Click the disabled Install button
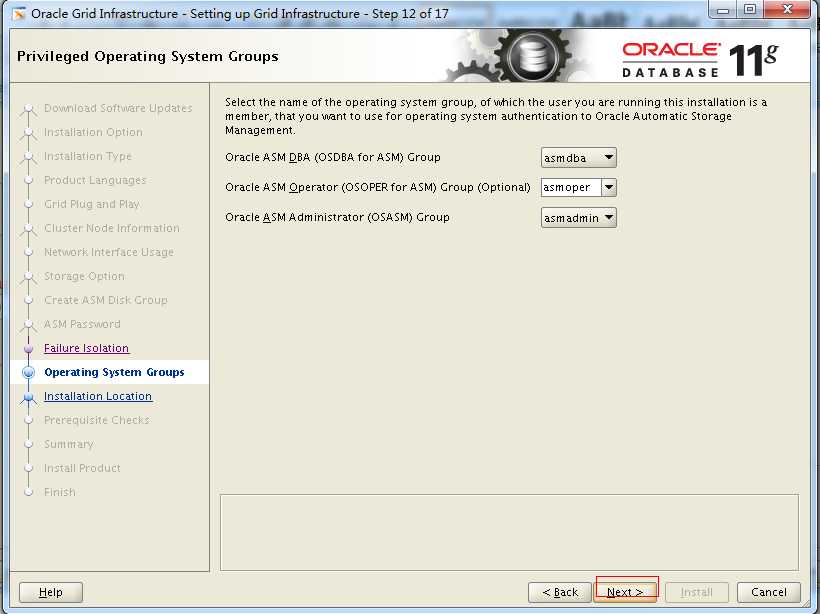Viewport: 820px width, 614px height. pos(697,592)
